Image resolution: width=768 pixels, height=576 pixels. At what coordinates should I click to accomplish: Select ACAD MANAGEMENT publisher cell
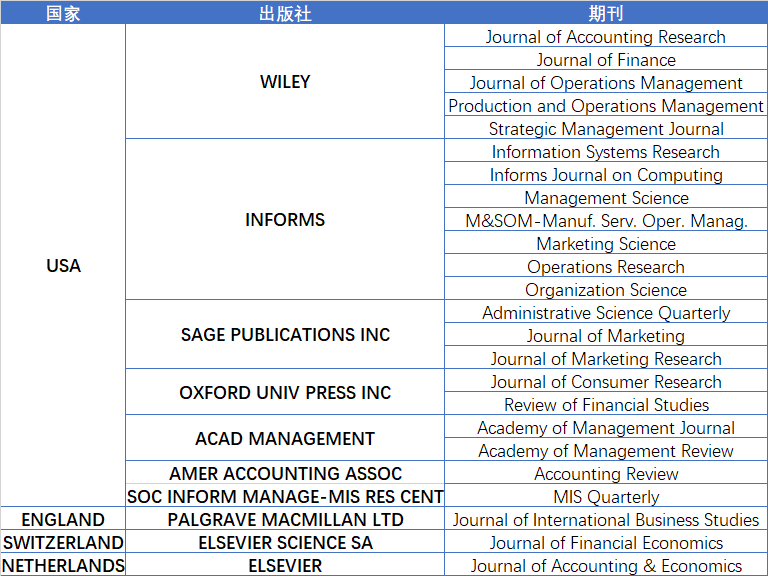tap(285, 438)
